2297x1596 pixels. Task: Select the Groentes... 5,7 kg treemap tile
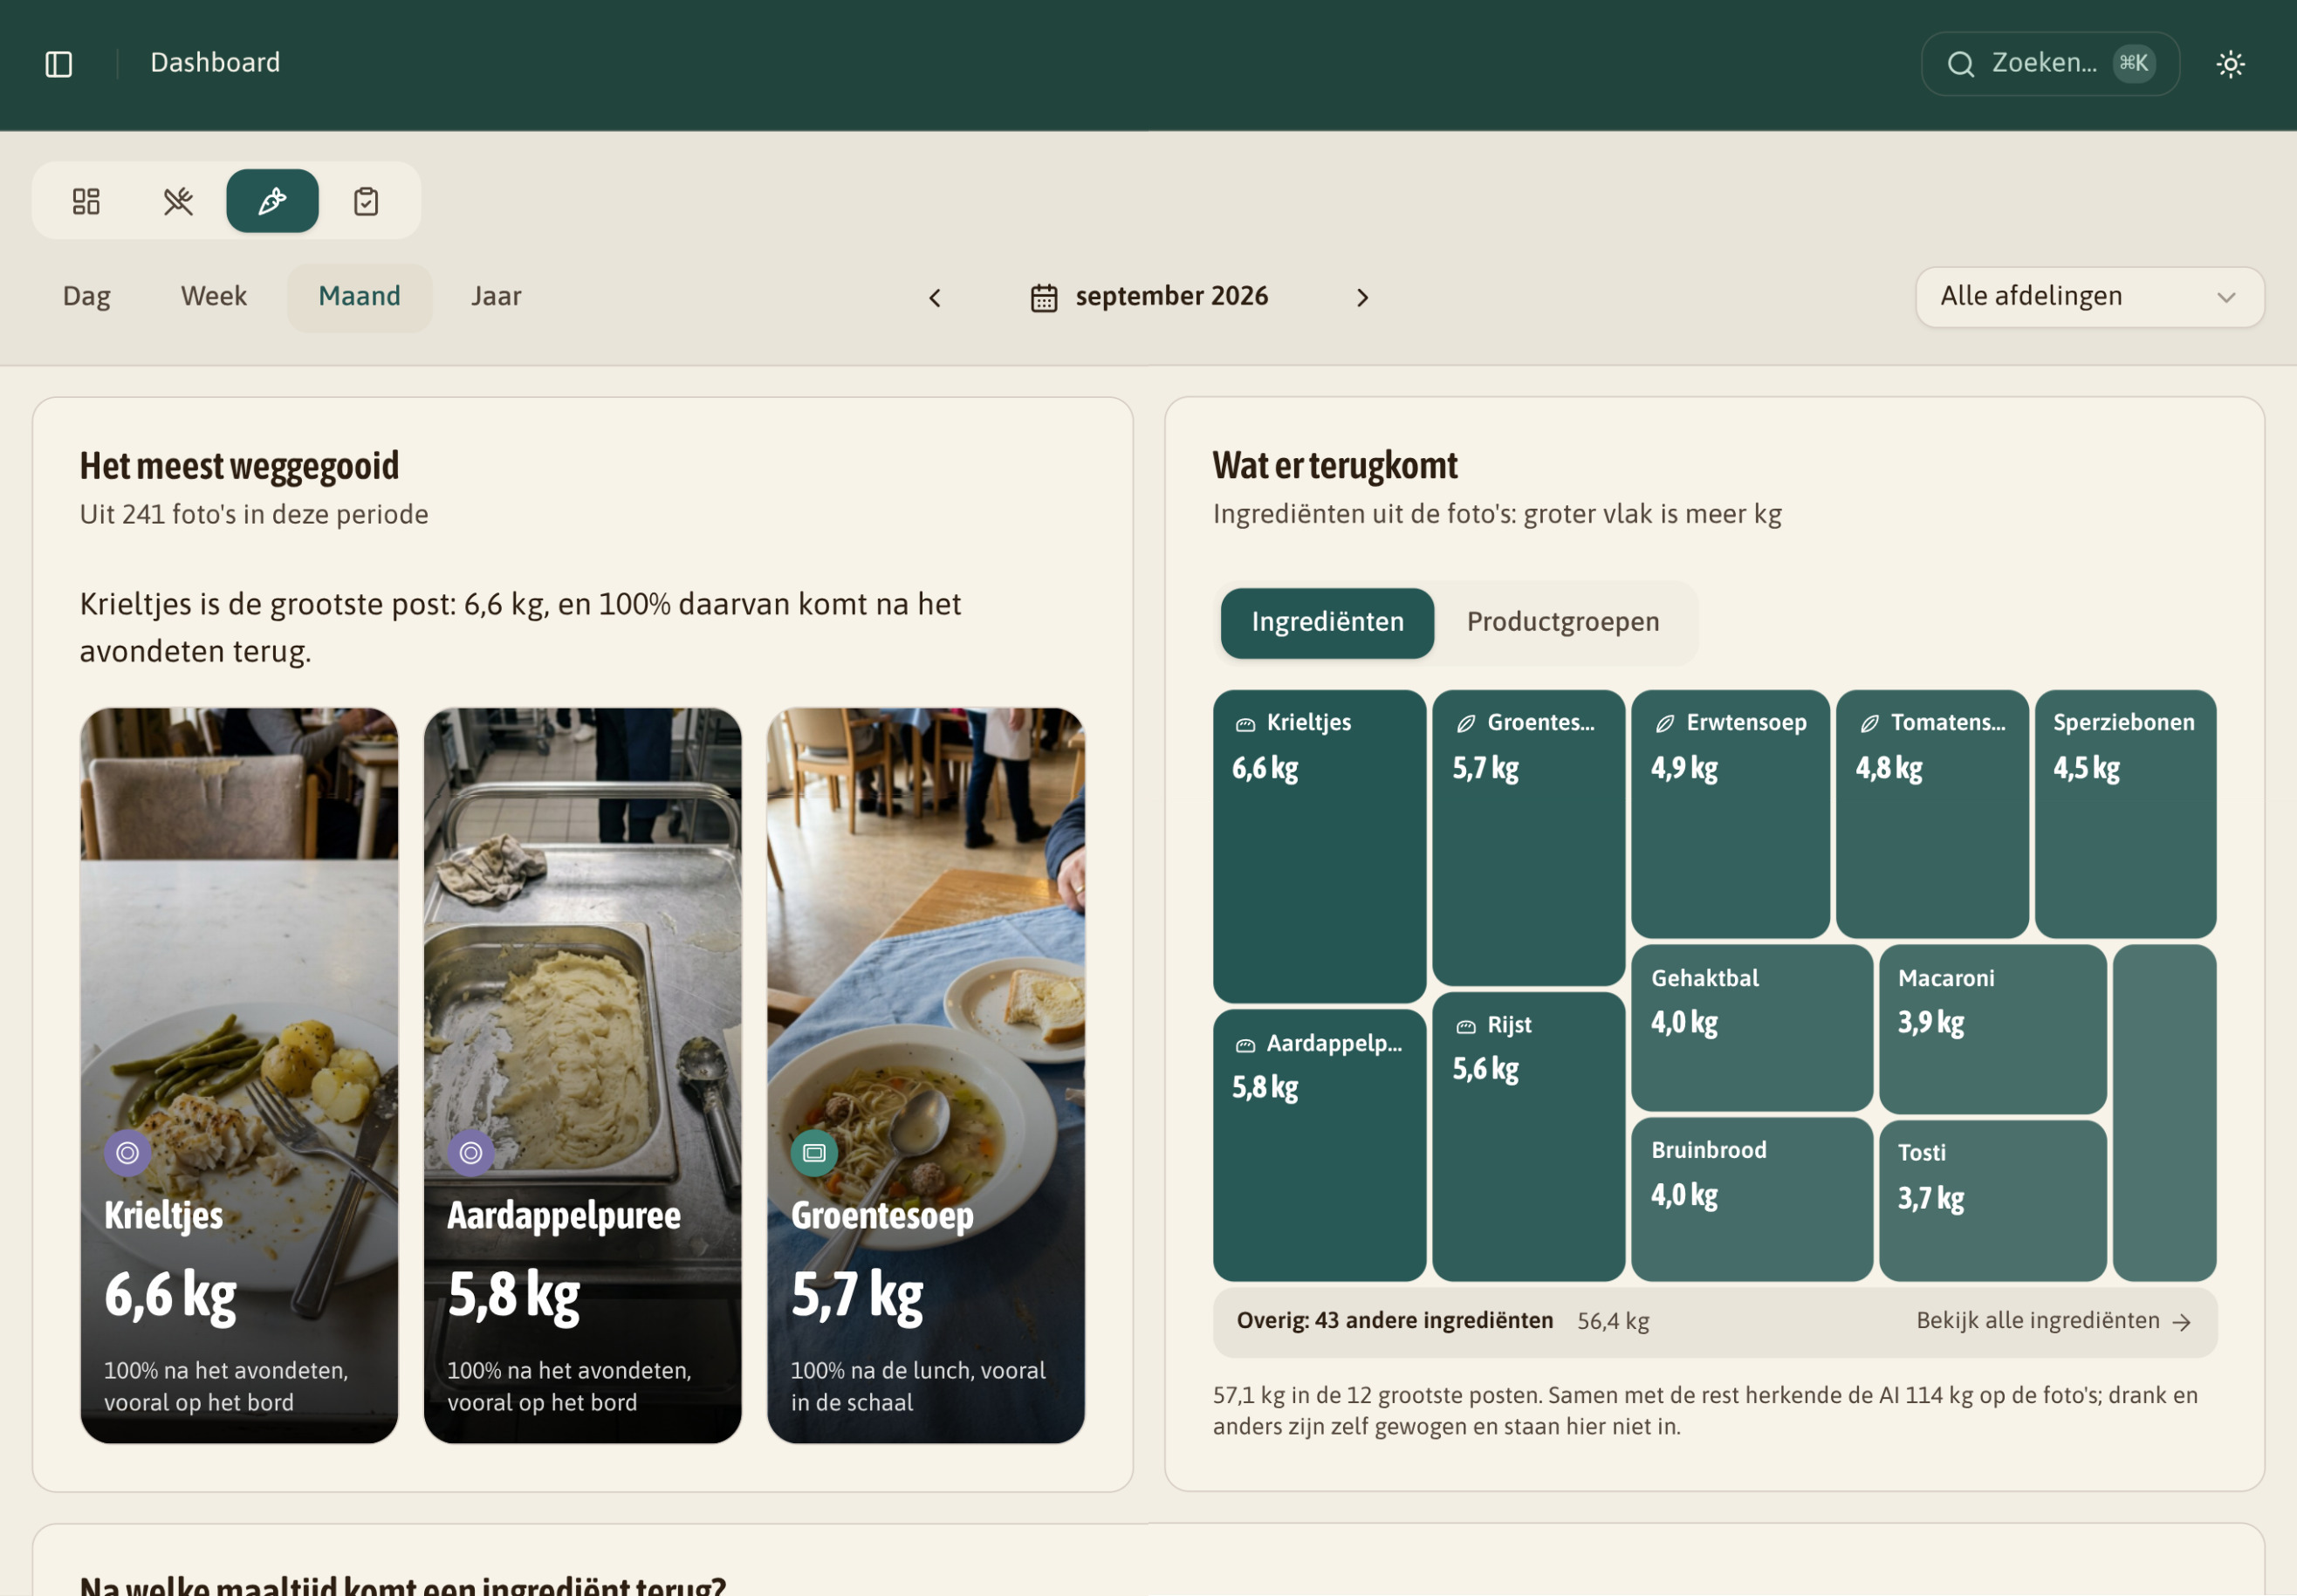[x=1528, y=838]
